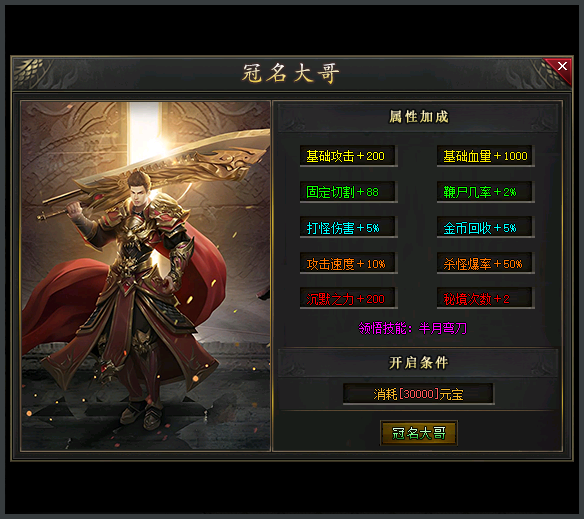Click the warrior character portrait image
Viewport: 584px width, 519px height.
pyautogui.click(x=146, y=276)
